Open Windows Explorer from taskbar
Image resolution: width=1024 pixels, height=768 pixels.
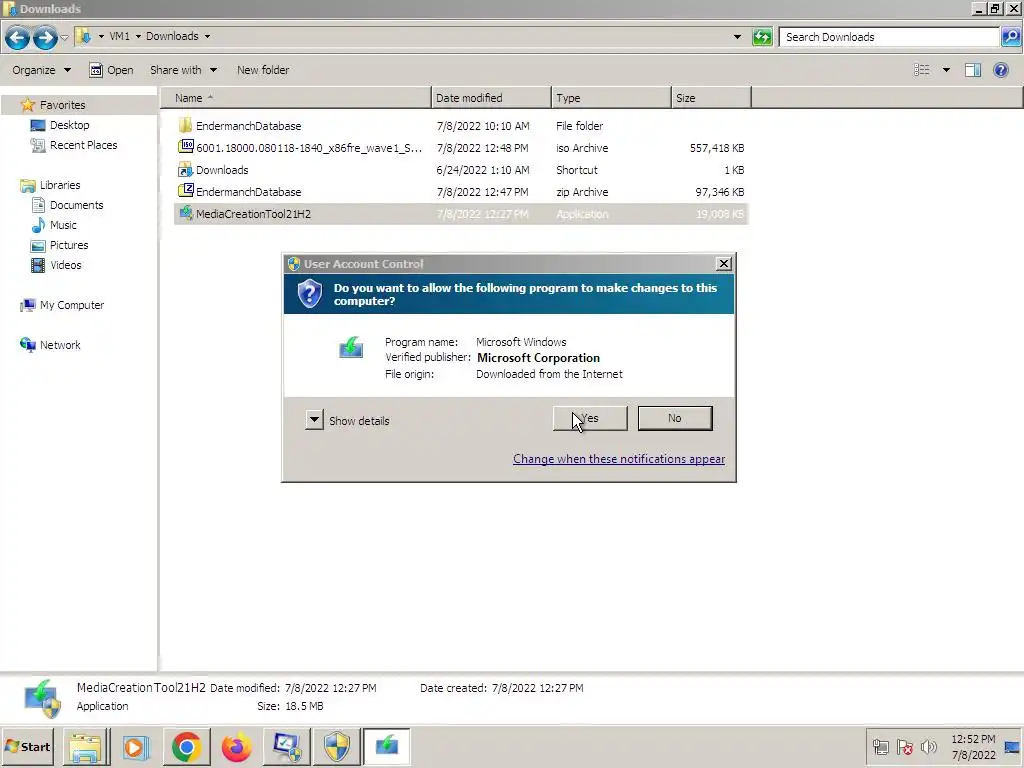pos(86,747)
